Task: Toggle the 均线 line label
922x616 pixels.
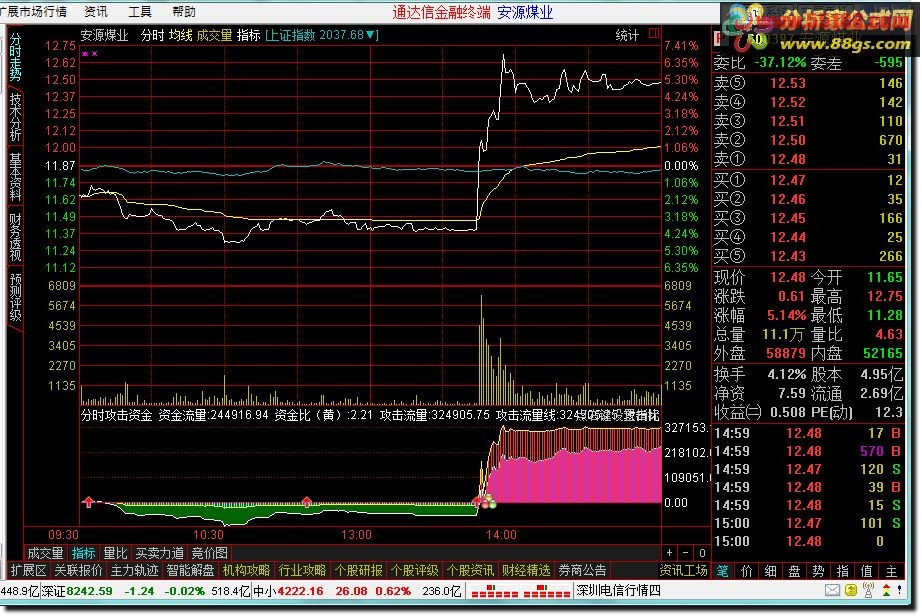Action: [181, 35]
